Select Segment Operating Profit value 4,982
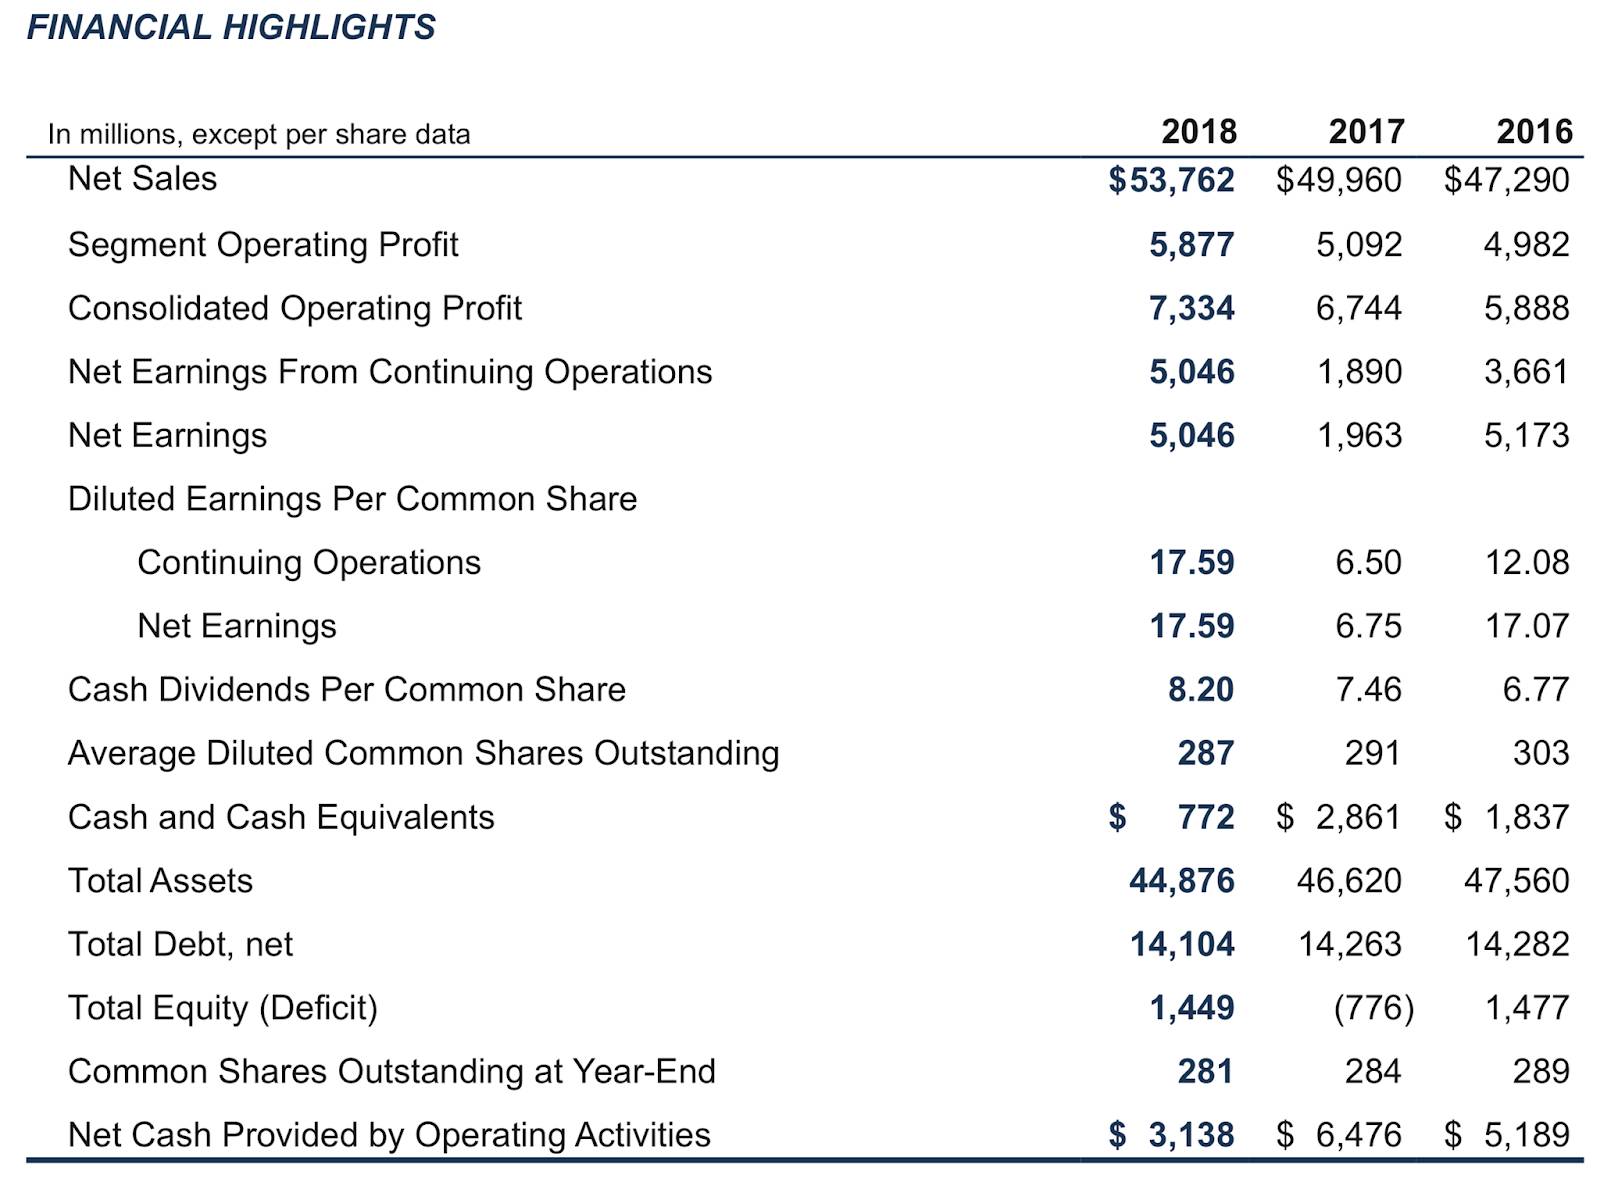 1527,245
